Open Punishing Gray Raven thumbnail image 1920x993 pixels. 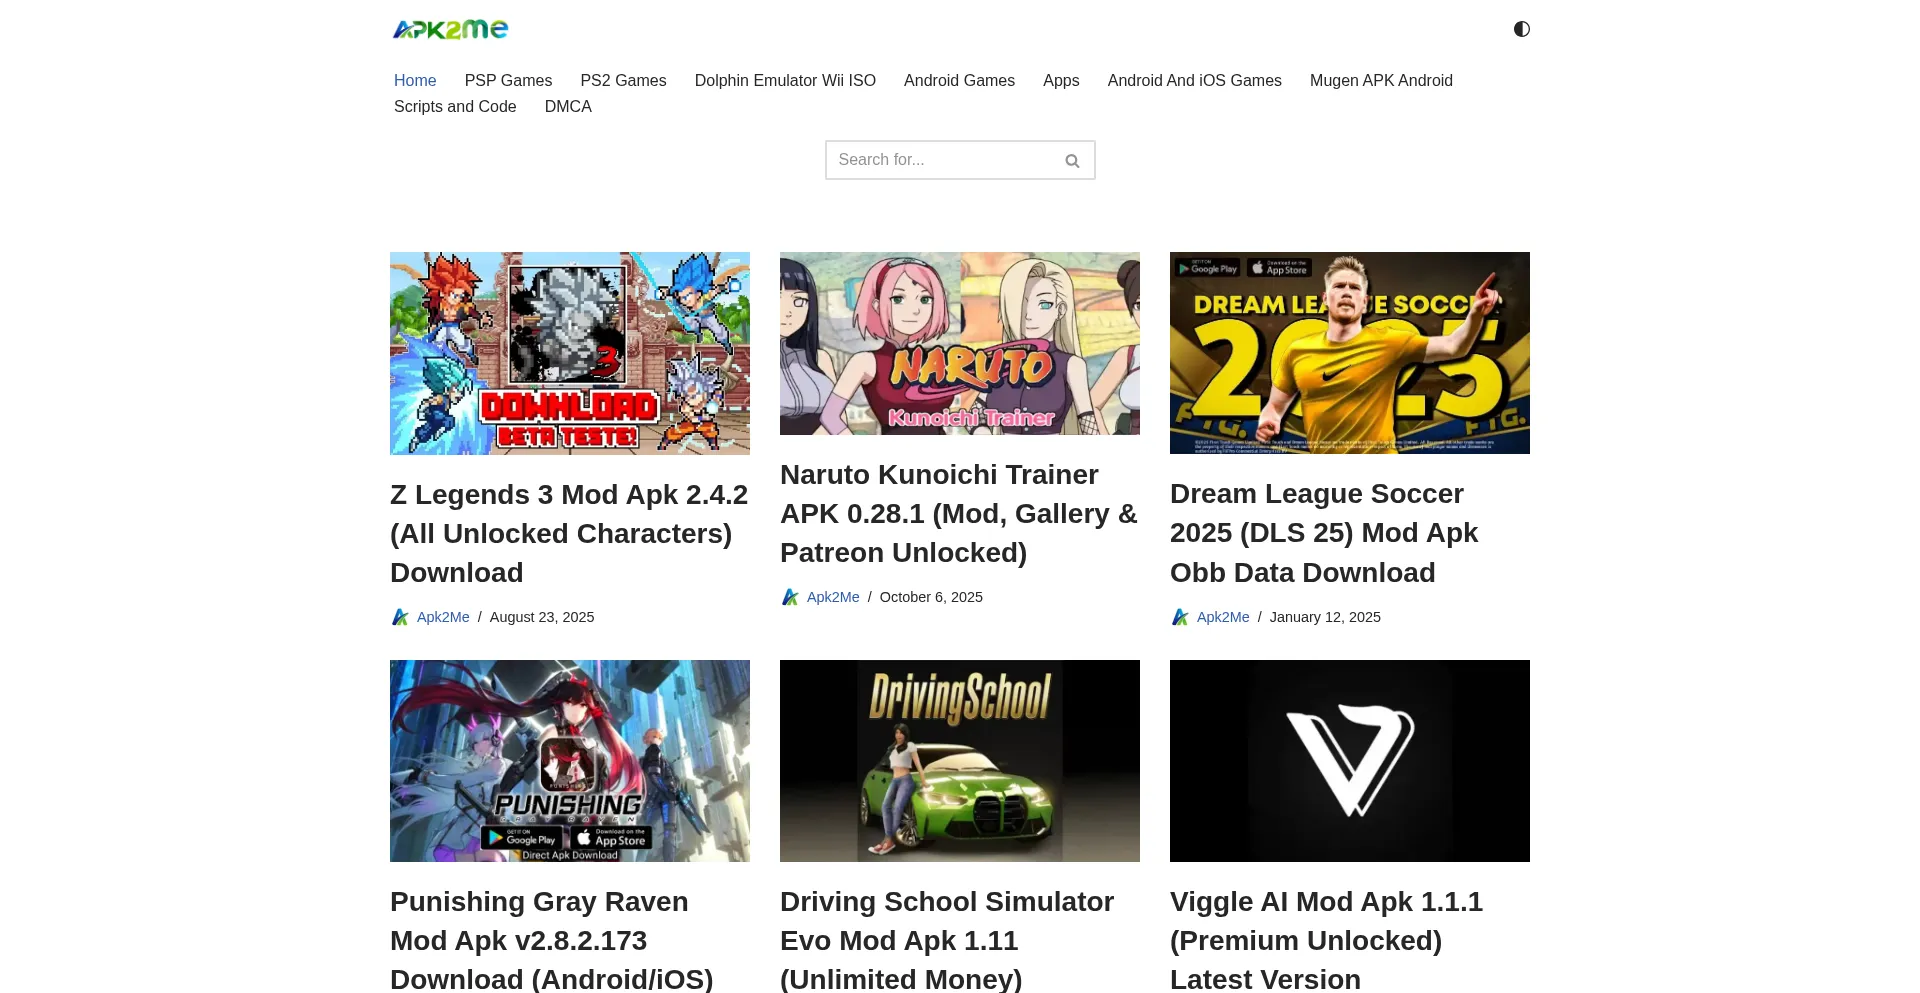(569, 760)
